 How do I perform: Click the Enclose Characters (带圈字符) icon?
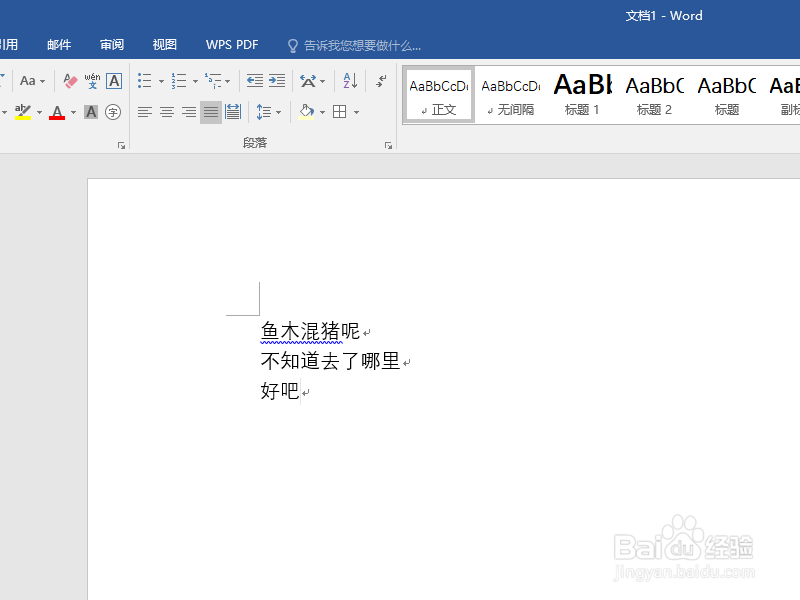pyautogui.click(x=113, y=111)
